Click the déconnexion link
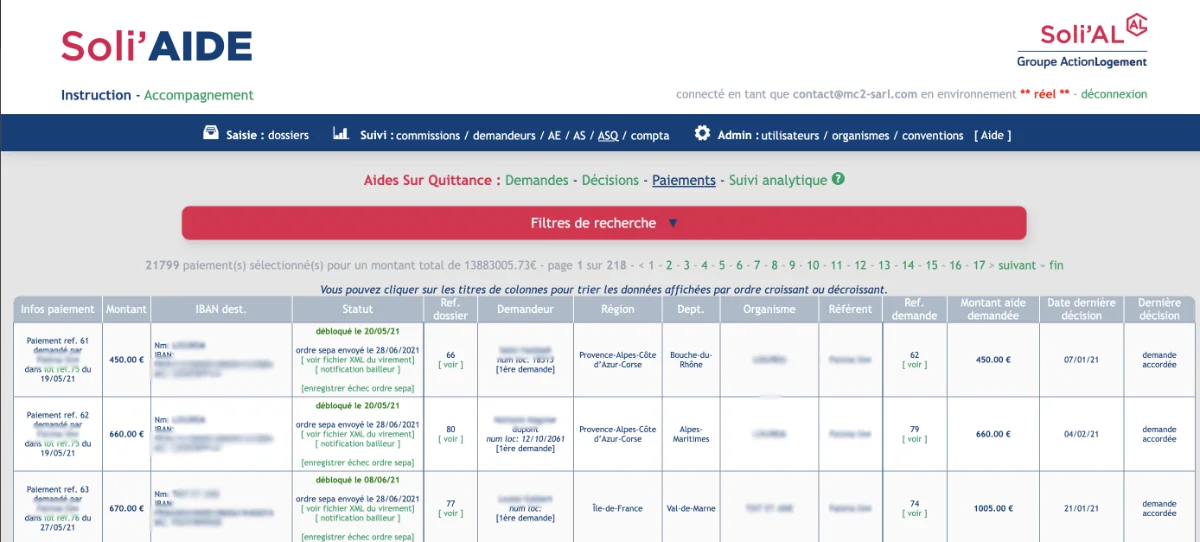Image resolution: width=1200 pixels, height=542 pixels. point(1113,95)
